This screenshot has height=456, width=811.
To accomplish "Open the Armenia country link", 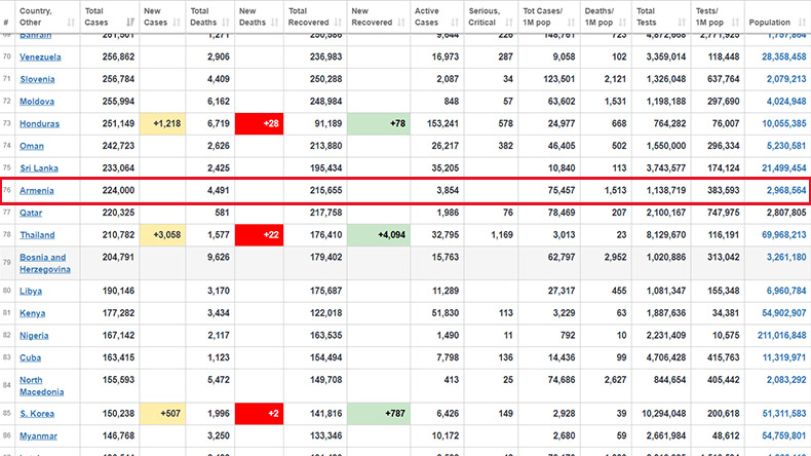I will pyautogui.click(x=36, y=190).
